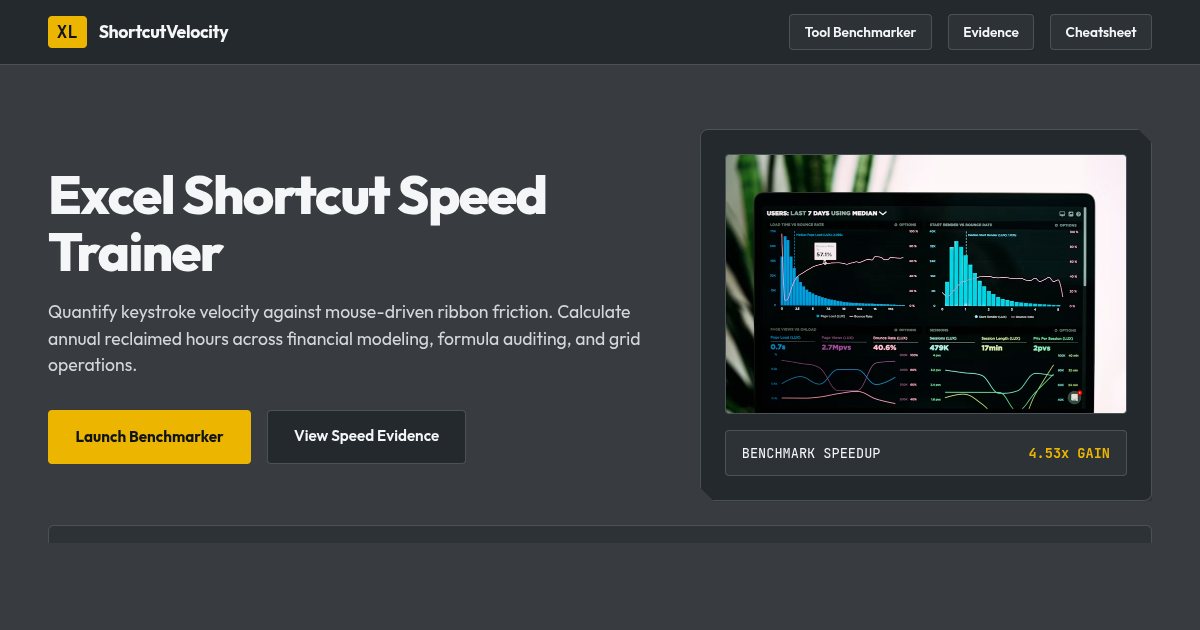1200x630 pixels.
Task: Click the View Speed Evidence button
Action: tap(366, 437)
